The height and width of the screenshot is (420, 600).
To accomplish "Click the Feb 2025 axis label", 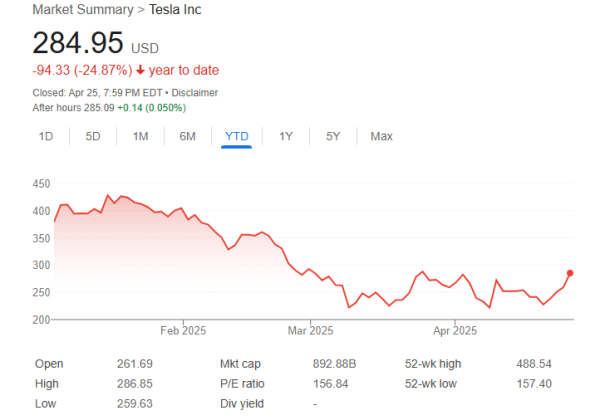I will tap(181, 329).
